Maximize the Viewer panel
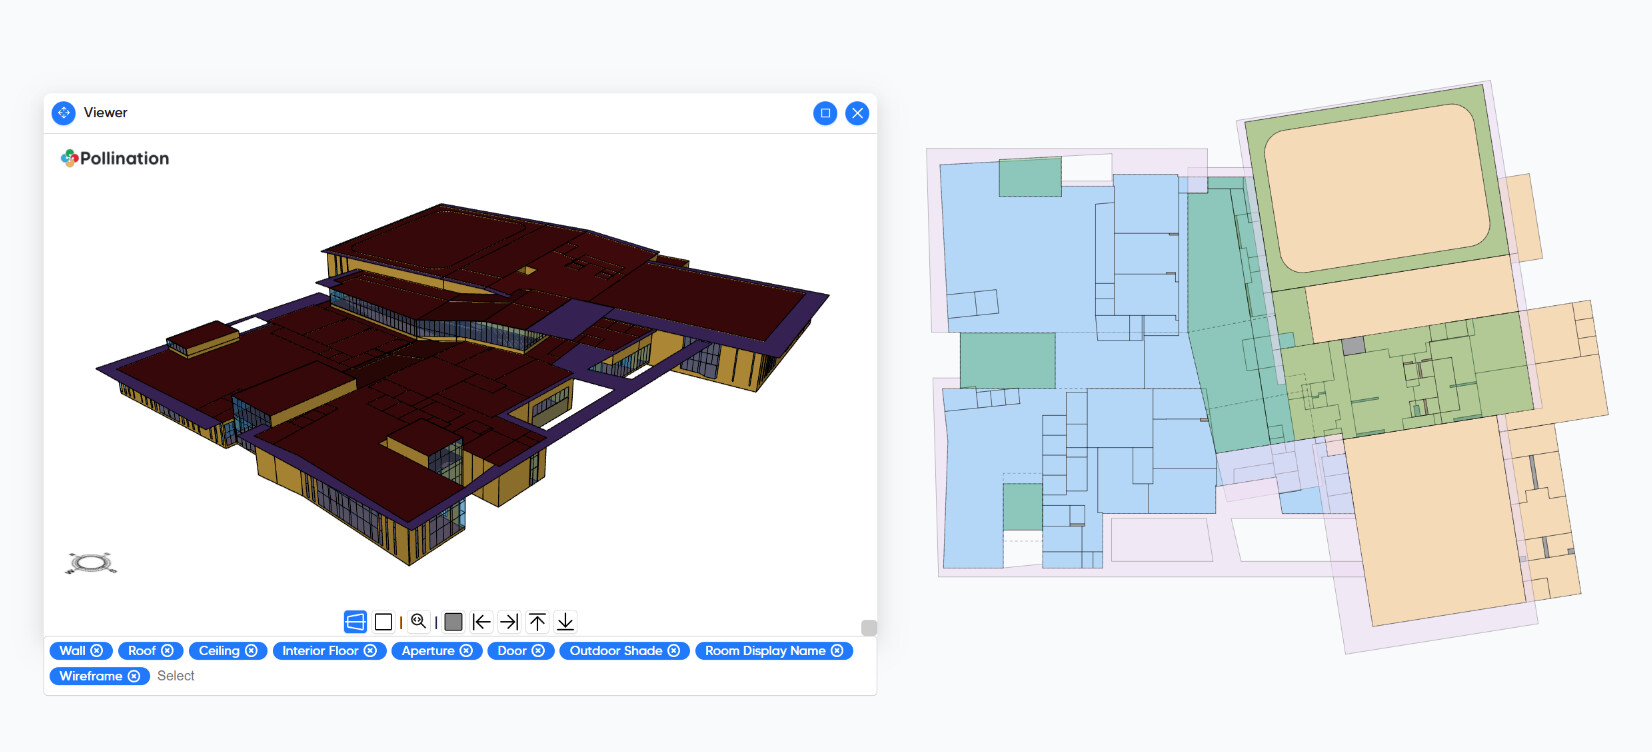This screenshot has height=752, width=1652. [825, 113]
